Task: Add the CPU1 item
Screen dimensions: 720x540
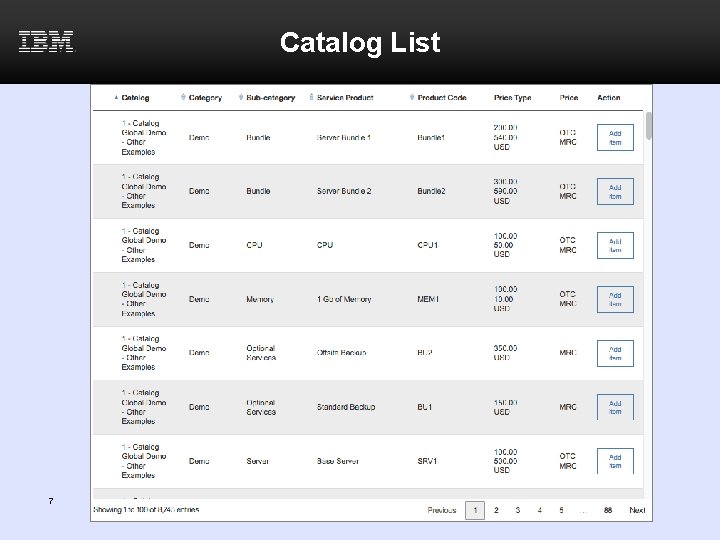Action: (x=615, y=245)
